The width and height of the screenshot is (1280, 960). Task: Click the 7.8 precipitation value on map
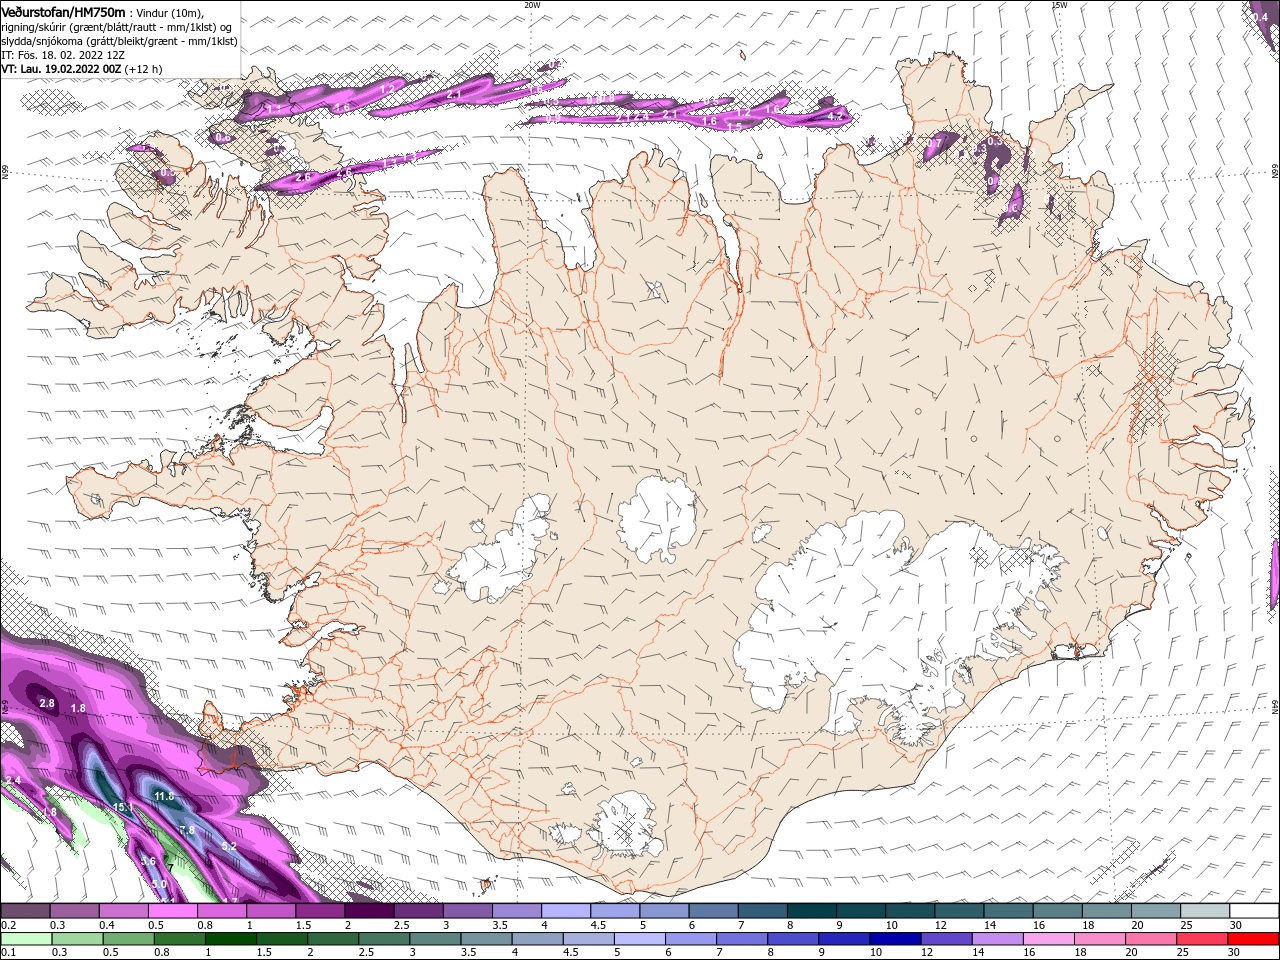(187, 830)
